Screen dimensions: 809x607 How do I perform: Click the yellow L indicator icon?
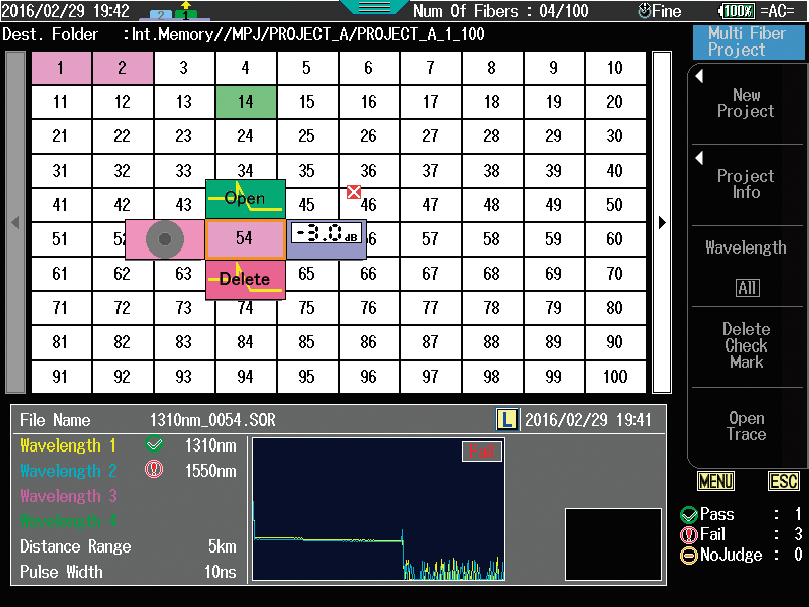507,420
